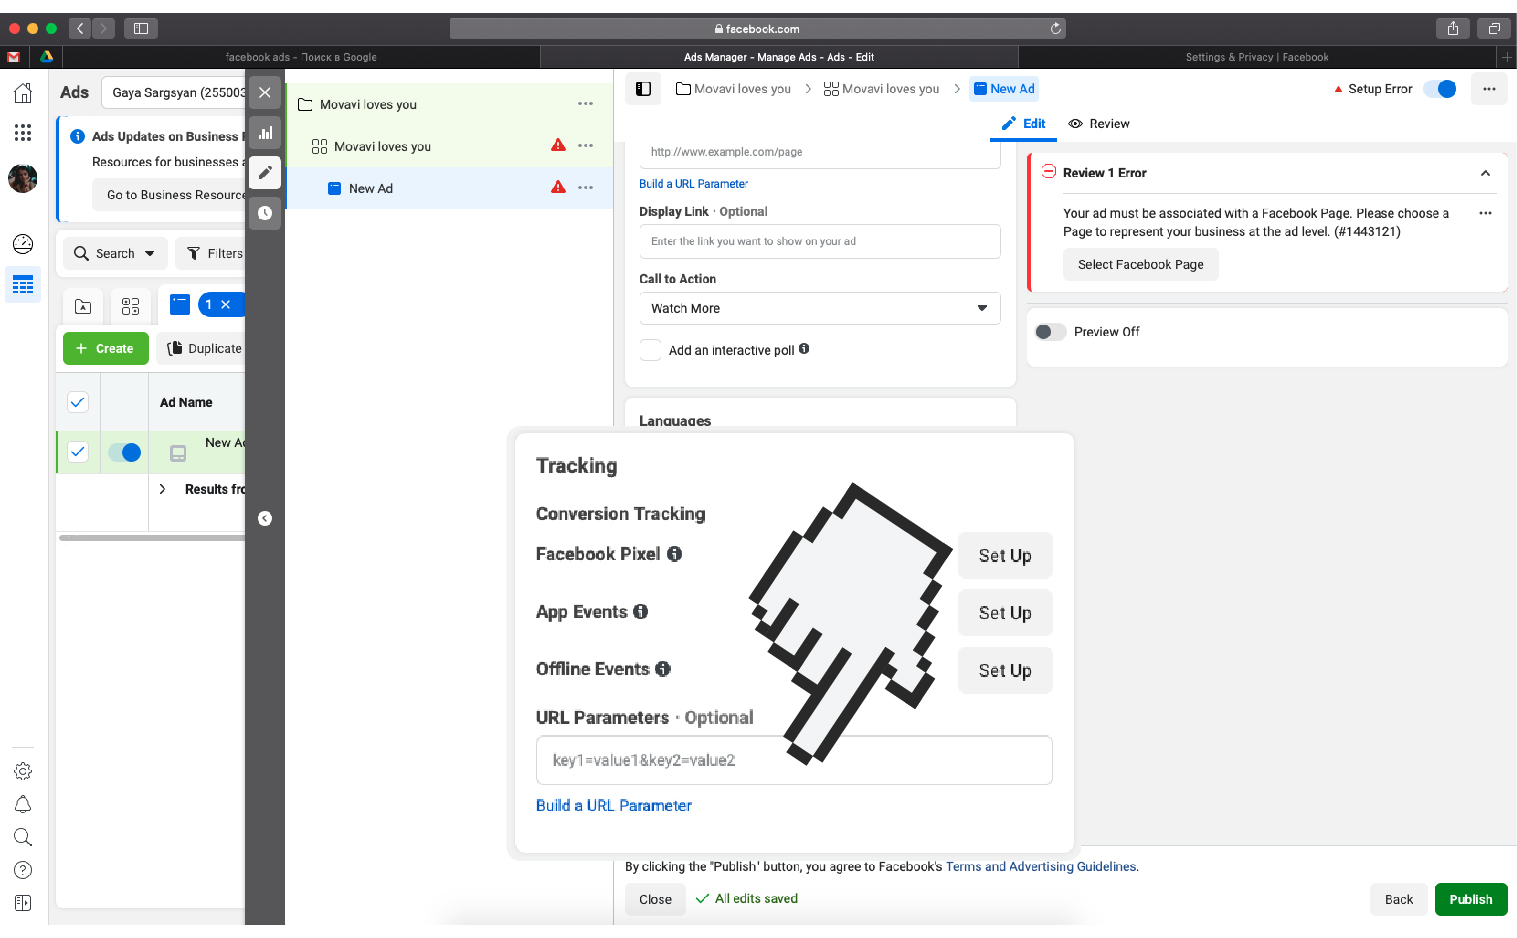This screenshot has height=938, width=1517.
Task: Open notifications bell in sidebar
Action: click(23, 804)
